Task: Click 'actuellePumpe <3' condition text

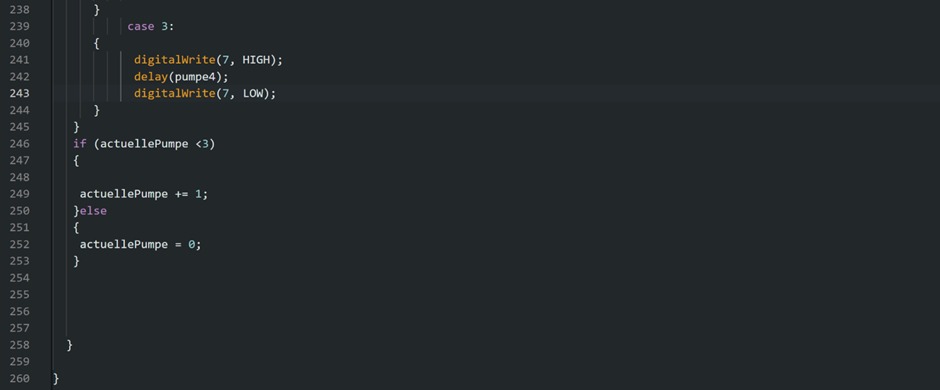Action: click(x=155, y=144)
